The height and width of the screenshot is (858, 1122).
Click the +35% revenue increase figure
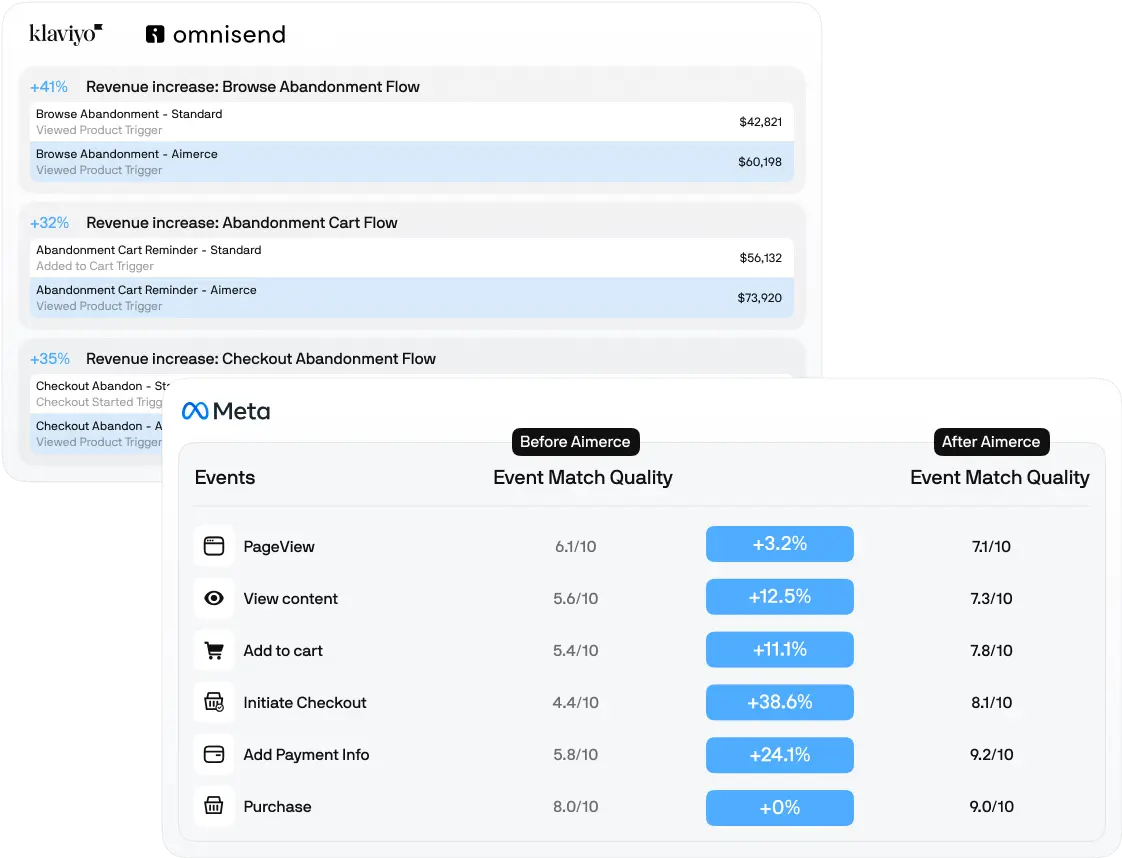click(49, 359)
